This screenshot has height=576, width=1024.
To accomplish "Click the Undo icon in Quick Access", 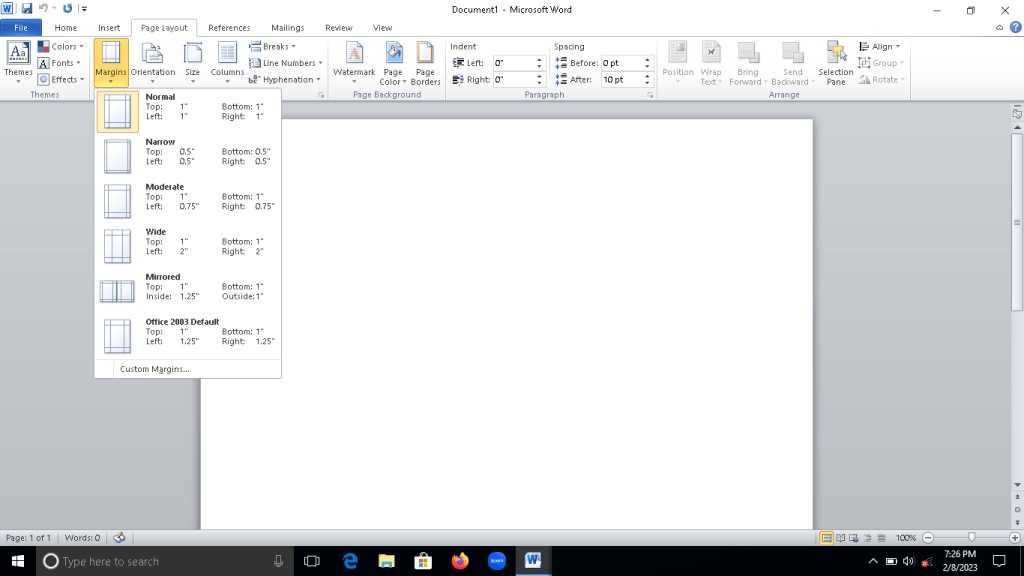I will pyautogui.click(x=43, y=8).
